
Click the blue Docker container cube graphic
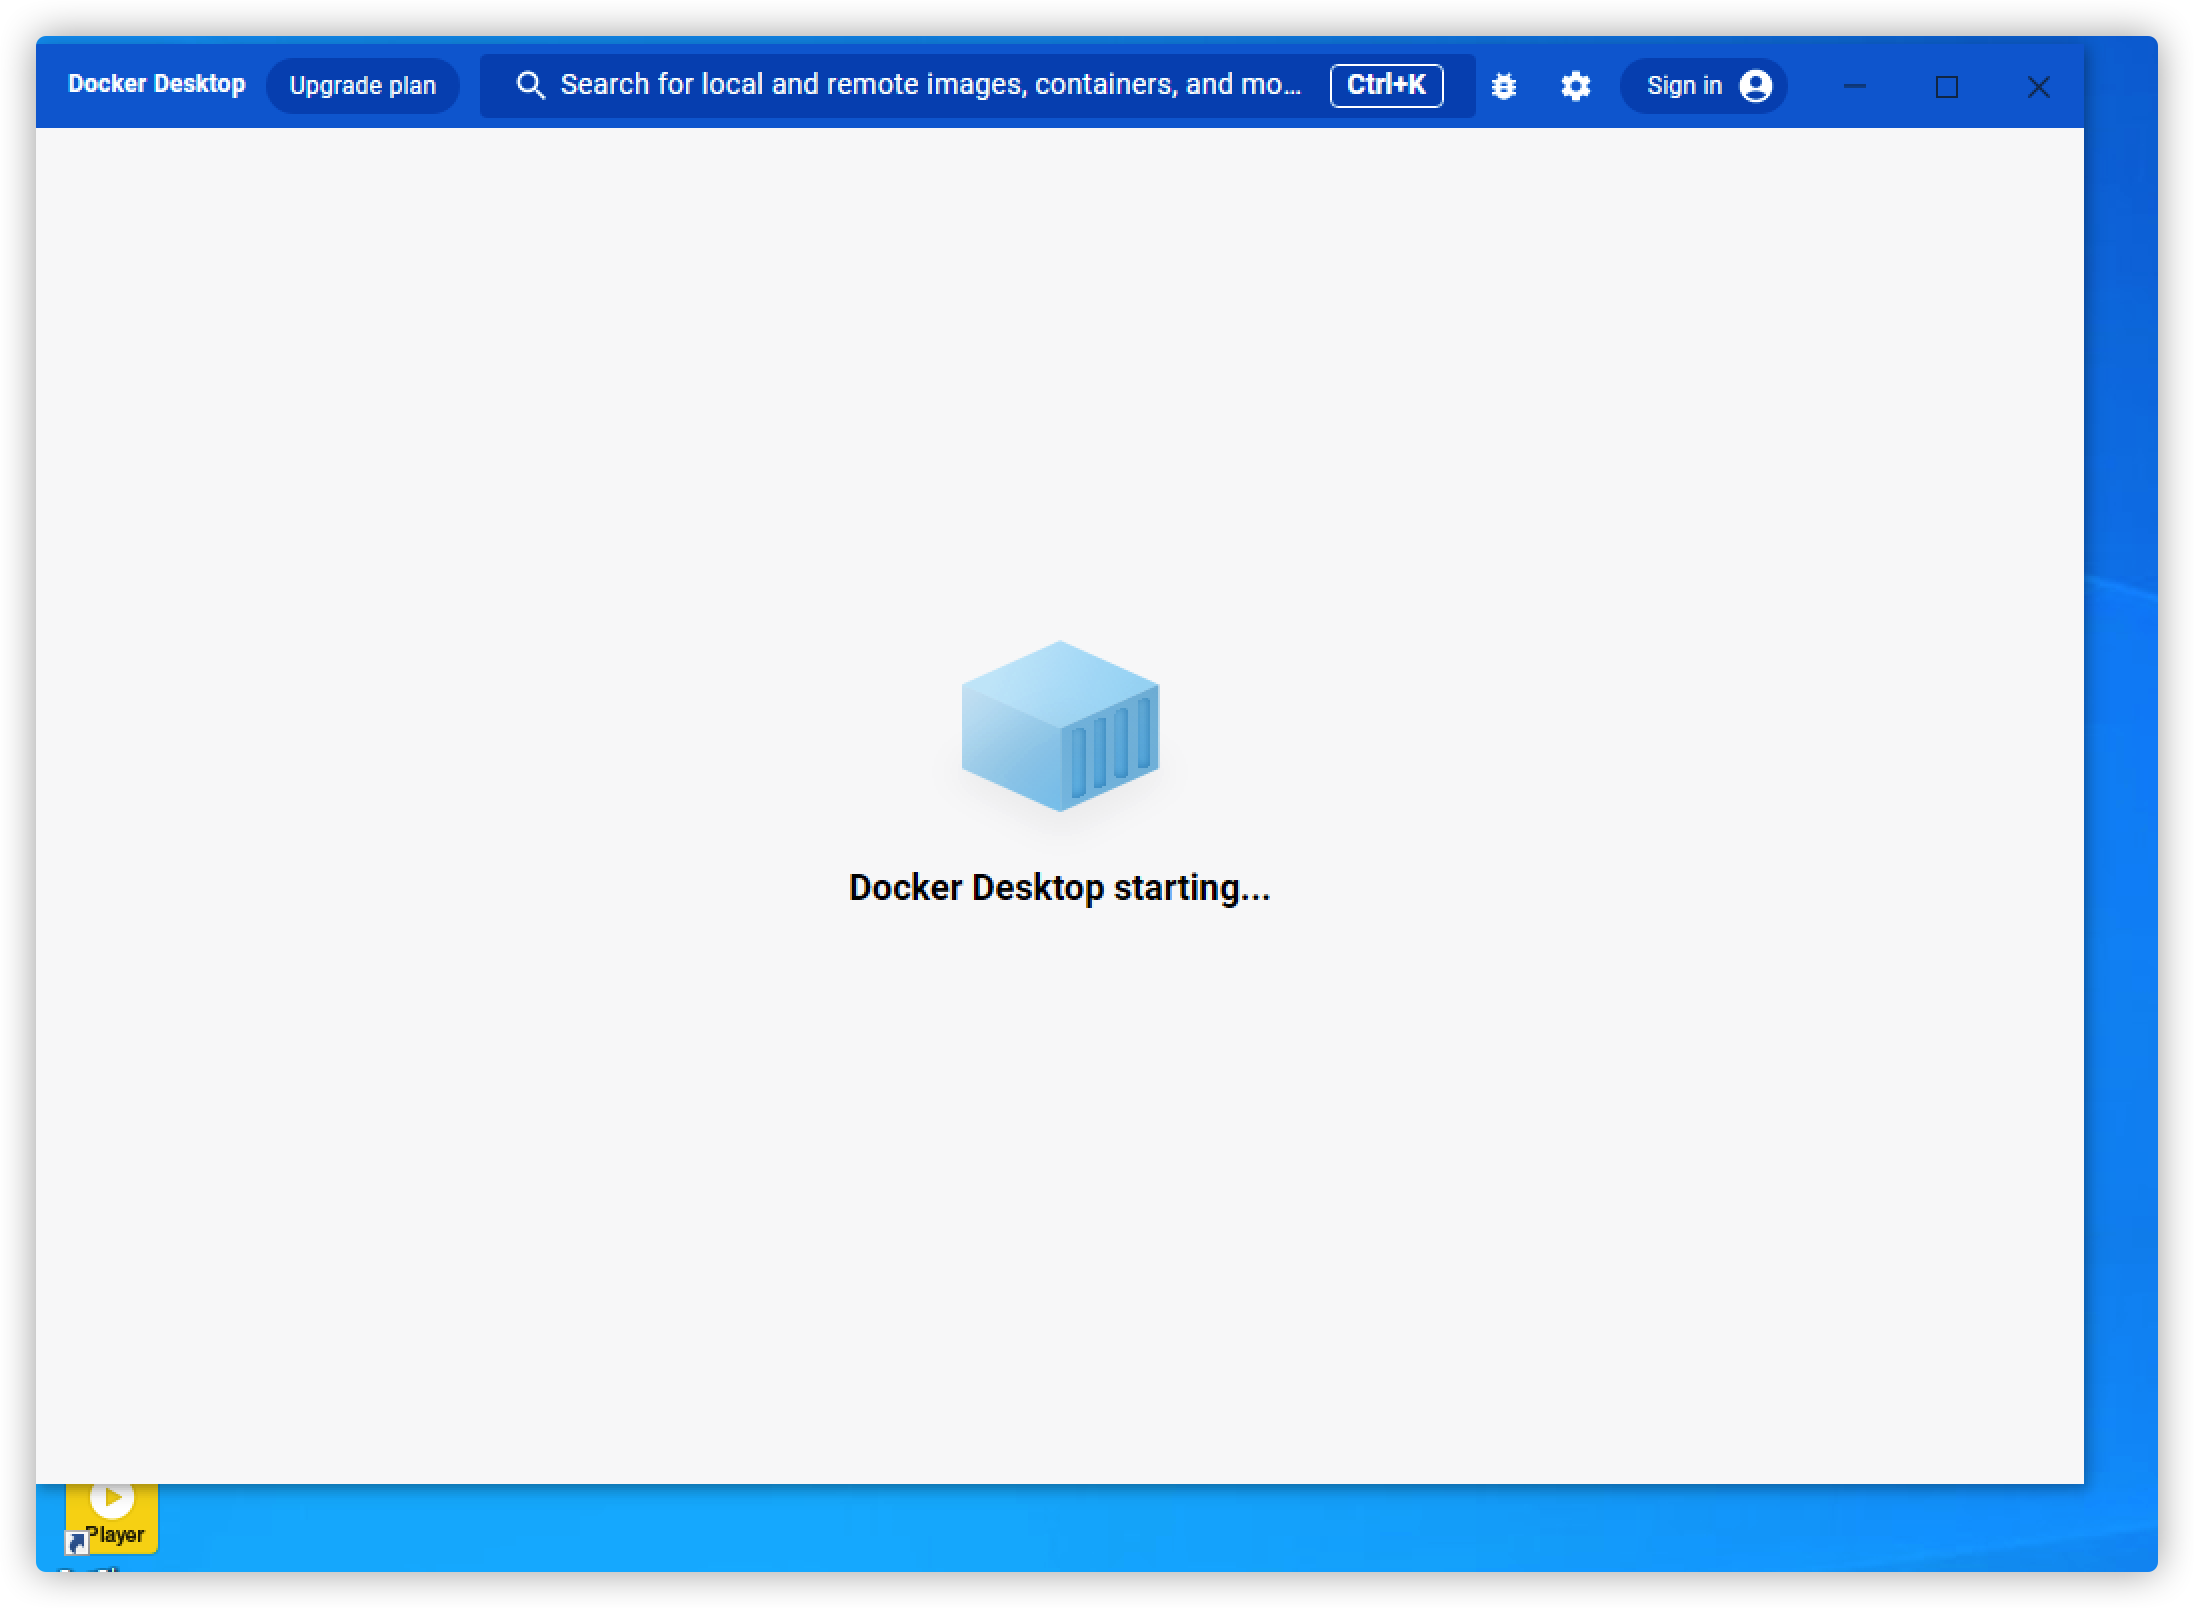(1060, 726)
